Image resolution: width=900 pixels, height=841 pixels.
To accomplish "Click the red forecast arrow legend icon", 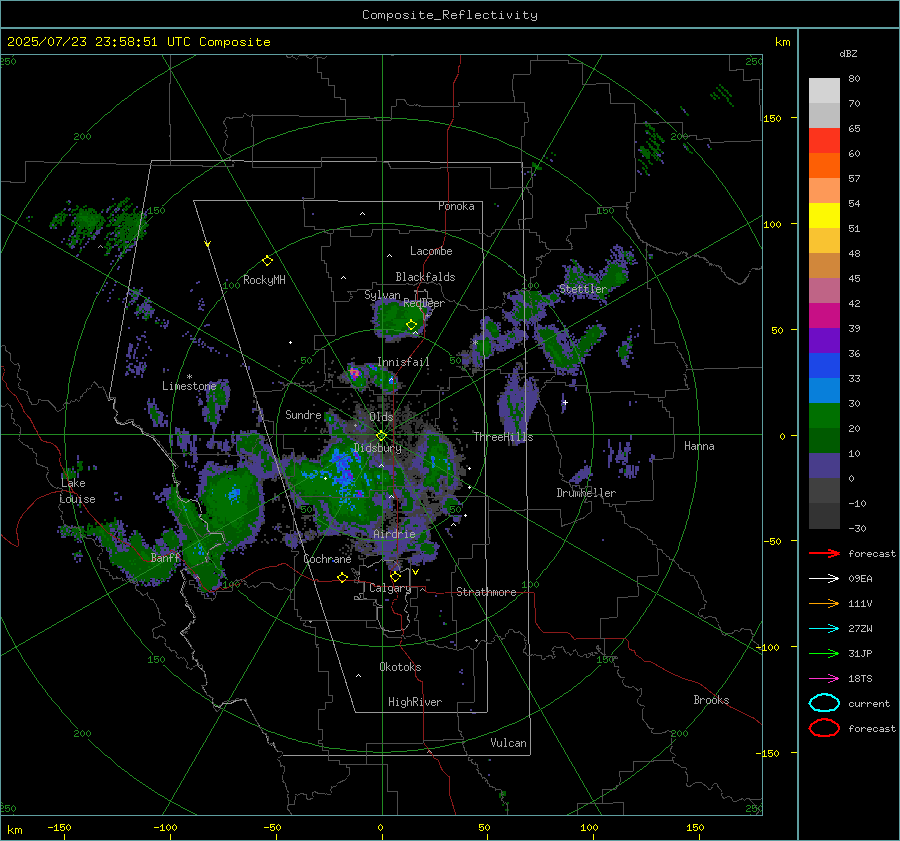I will (824, 553).
